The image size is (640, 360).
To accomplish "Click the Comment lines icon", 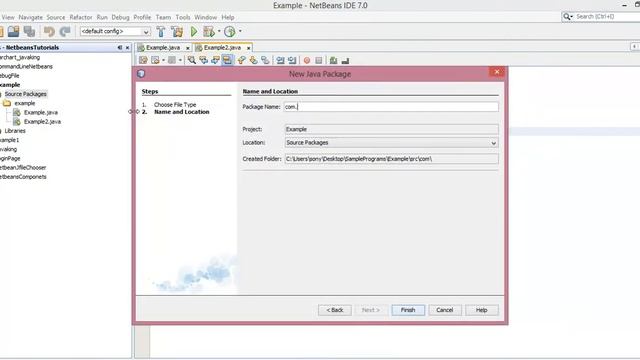I will [x=333, y=60].
